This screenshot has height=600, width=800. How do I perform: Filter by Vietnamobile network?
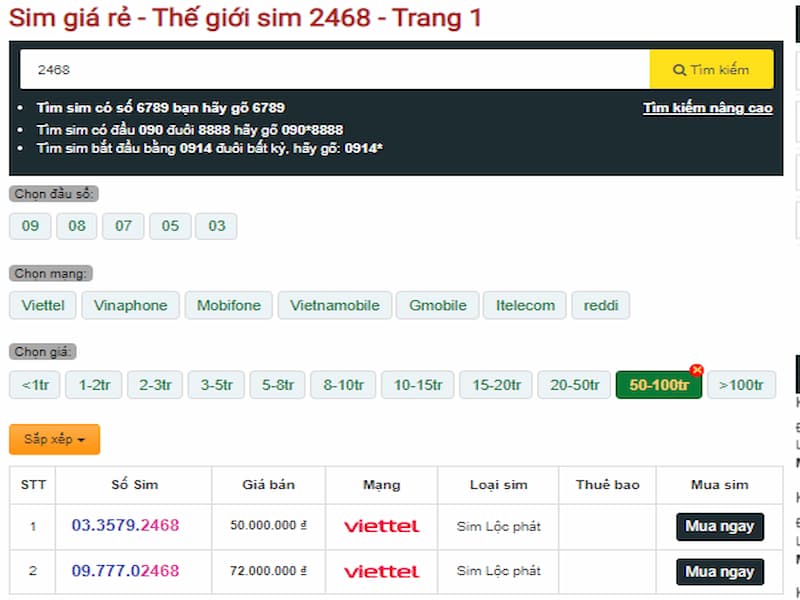[335, 305]
